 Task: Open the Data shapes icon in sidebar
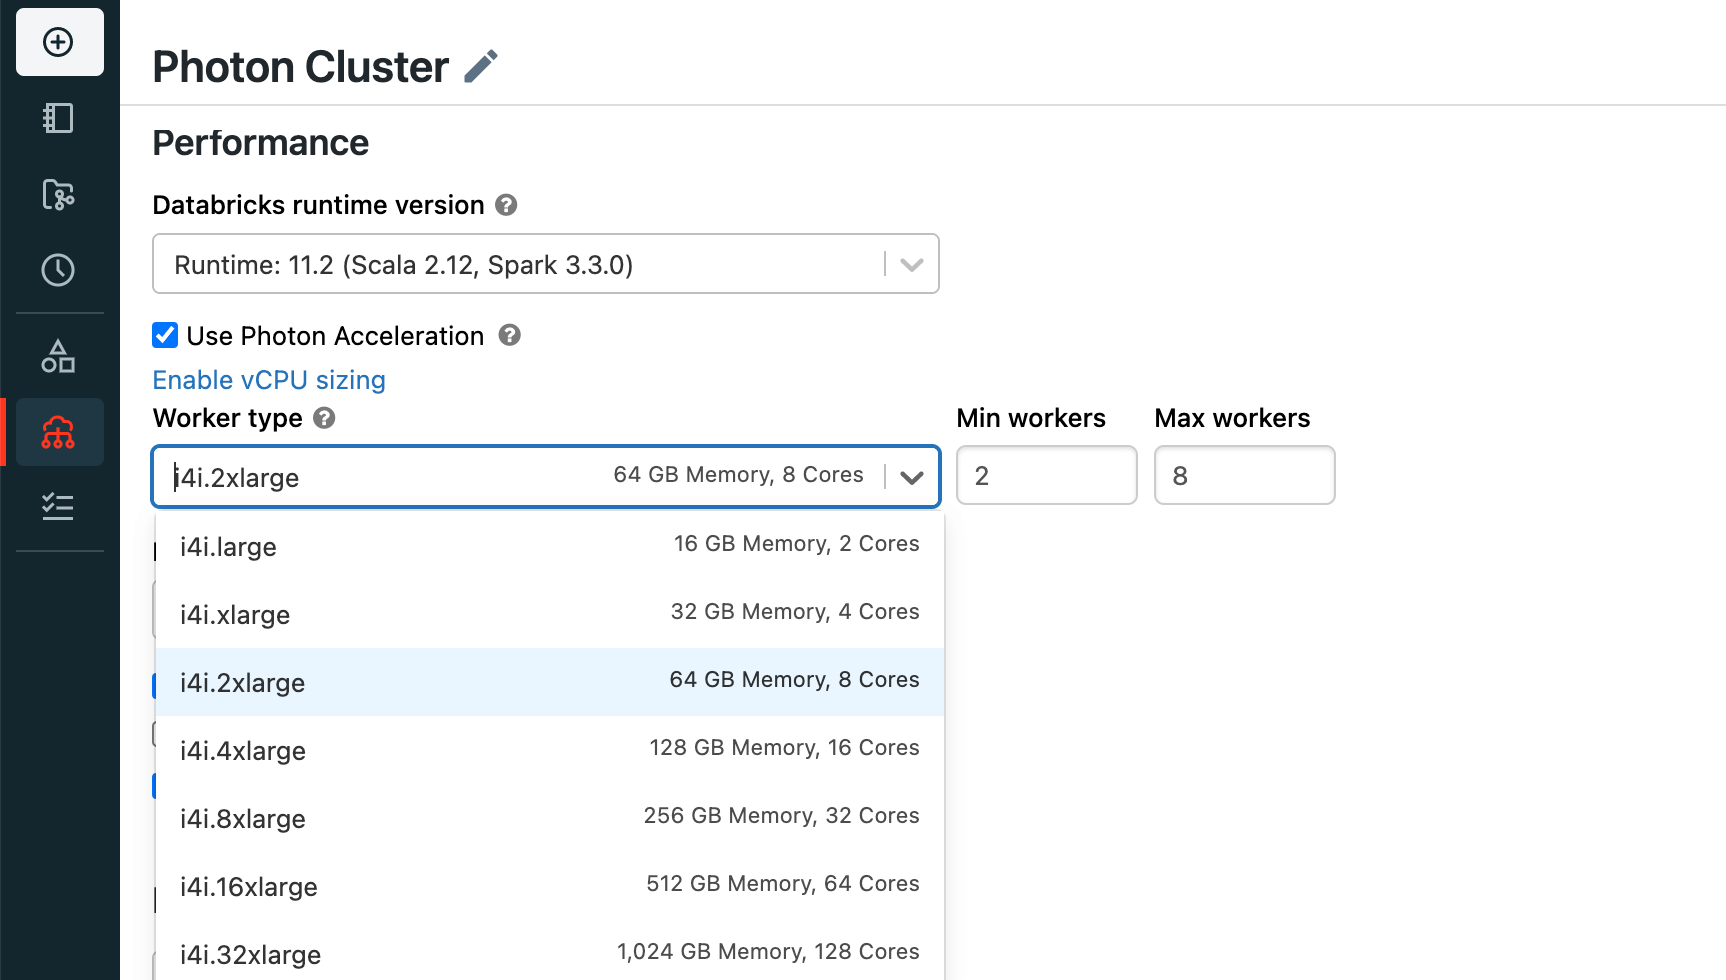(x=58, y=356)
